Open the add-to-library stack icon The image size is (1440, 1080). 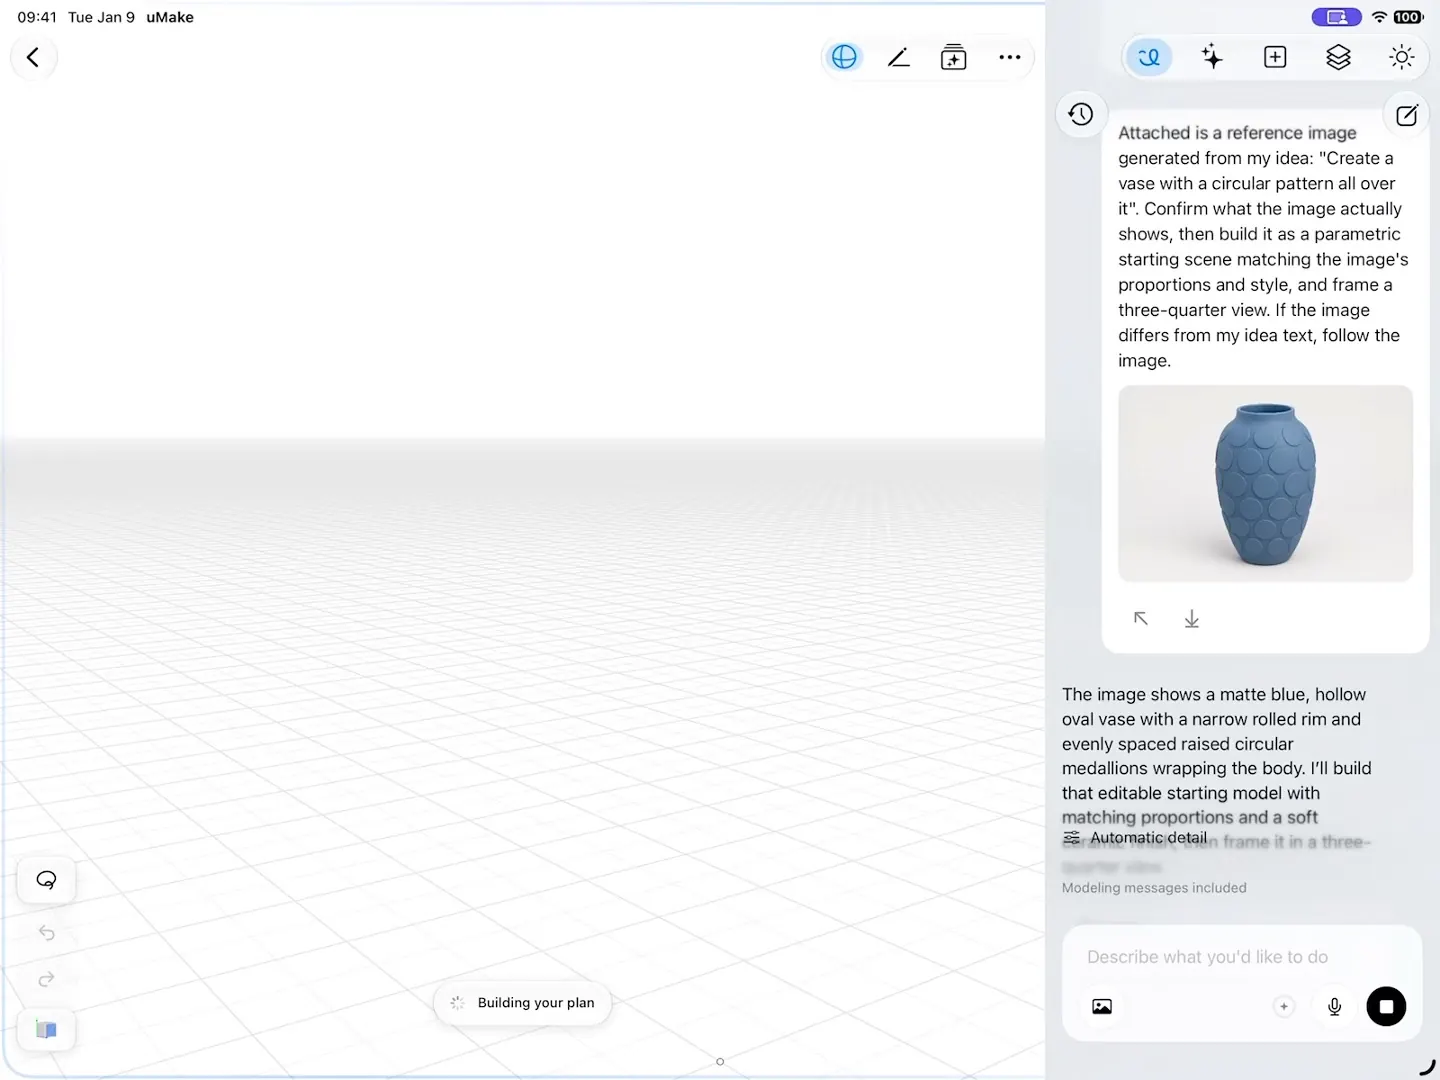click(x=954, y=57)
